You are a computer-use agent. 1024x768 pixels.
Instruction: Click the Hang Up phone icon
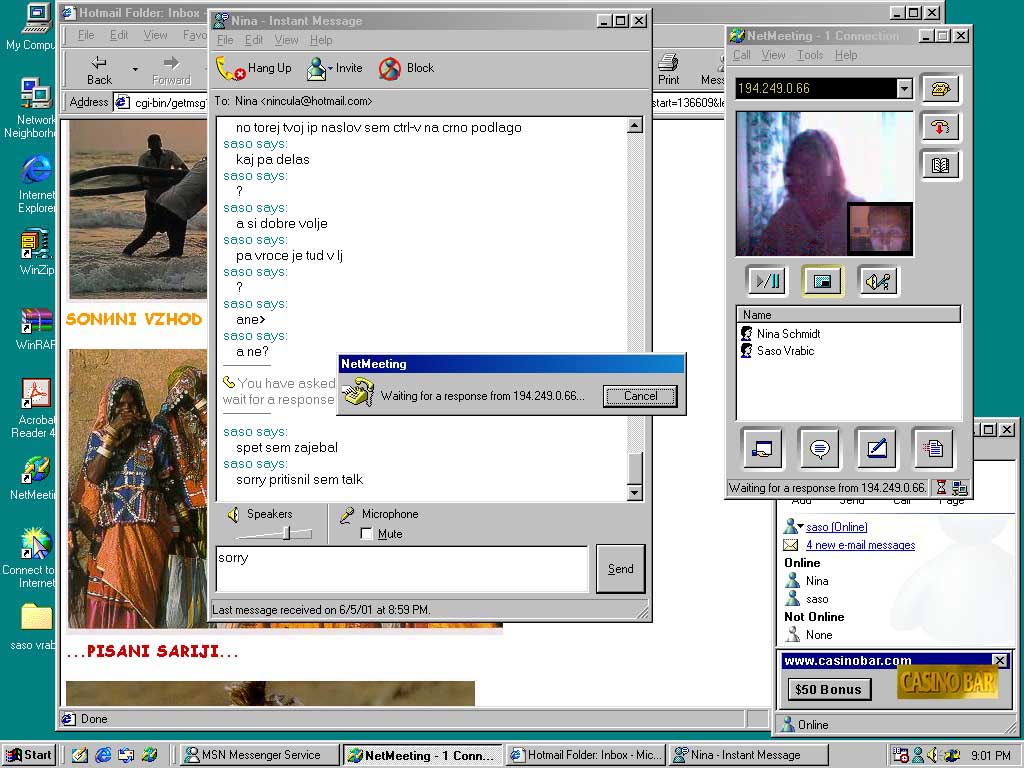[x=231, y=69]
